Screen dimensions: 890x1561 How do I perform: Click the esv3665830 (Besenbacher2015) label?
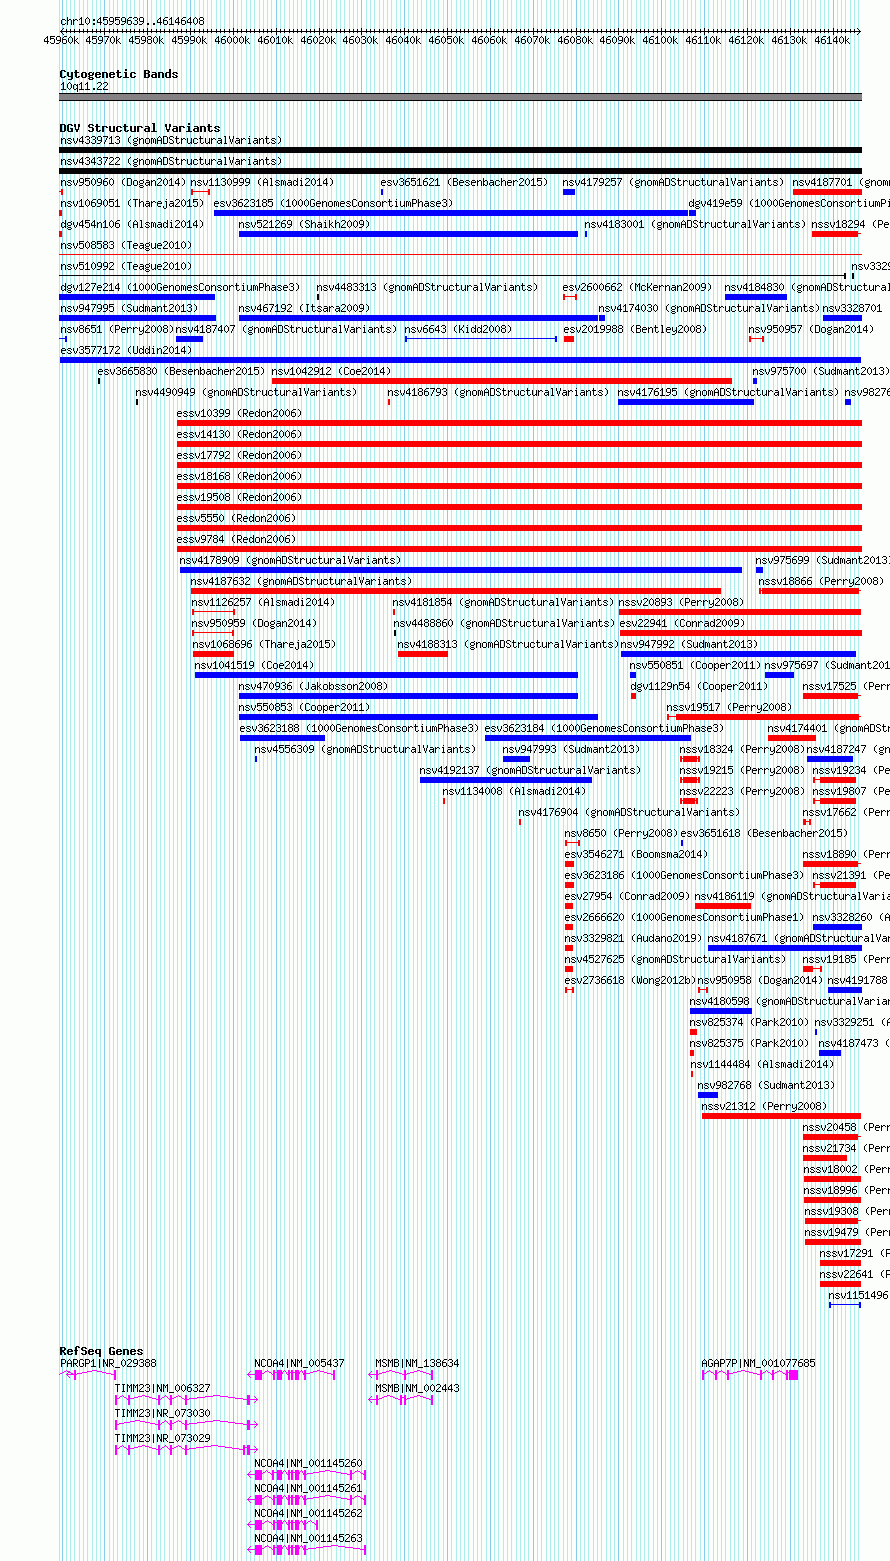pyautogui.click(x=182, y=371)
